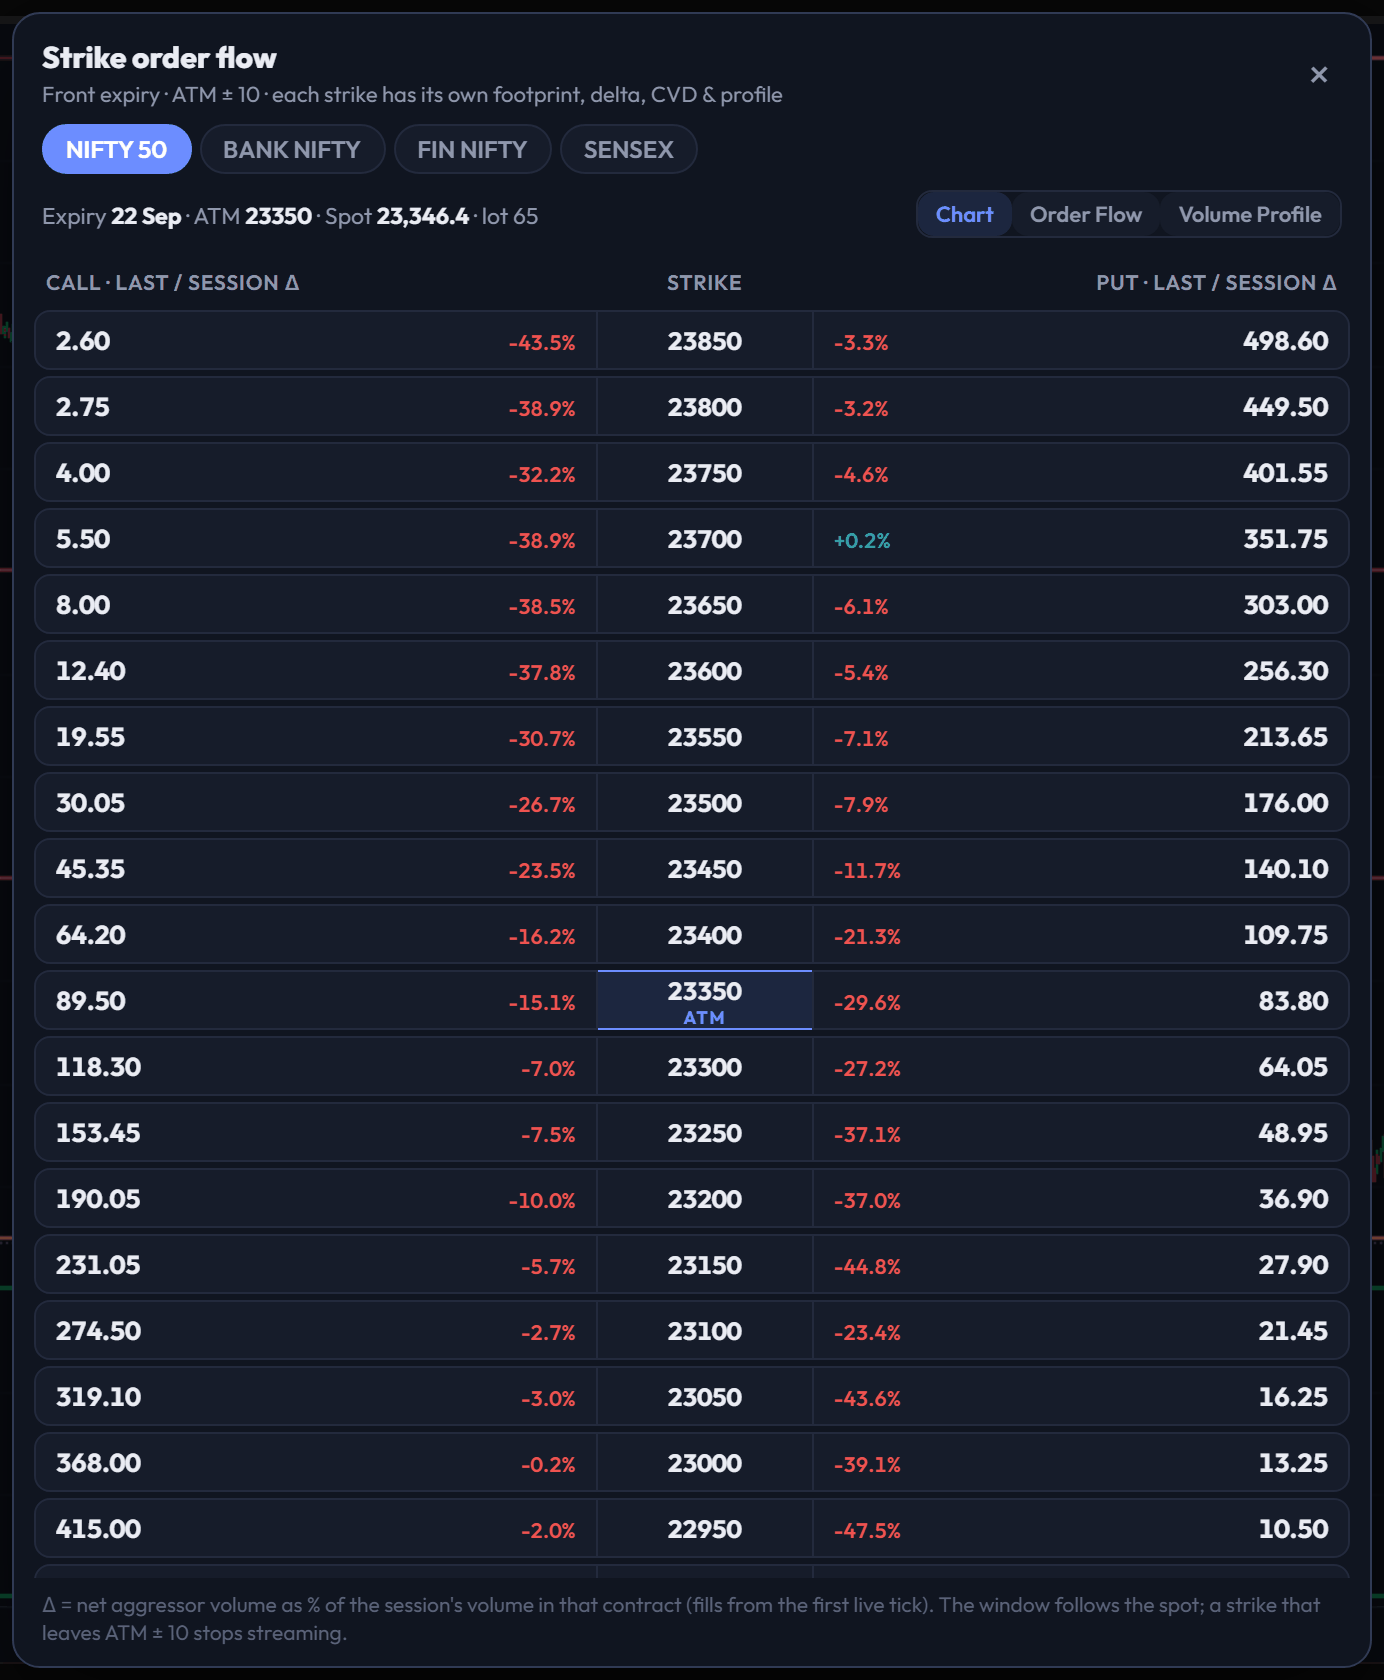
Task: Click call last price 415.00
Action: (x=99, y=1529)
